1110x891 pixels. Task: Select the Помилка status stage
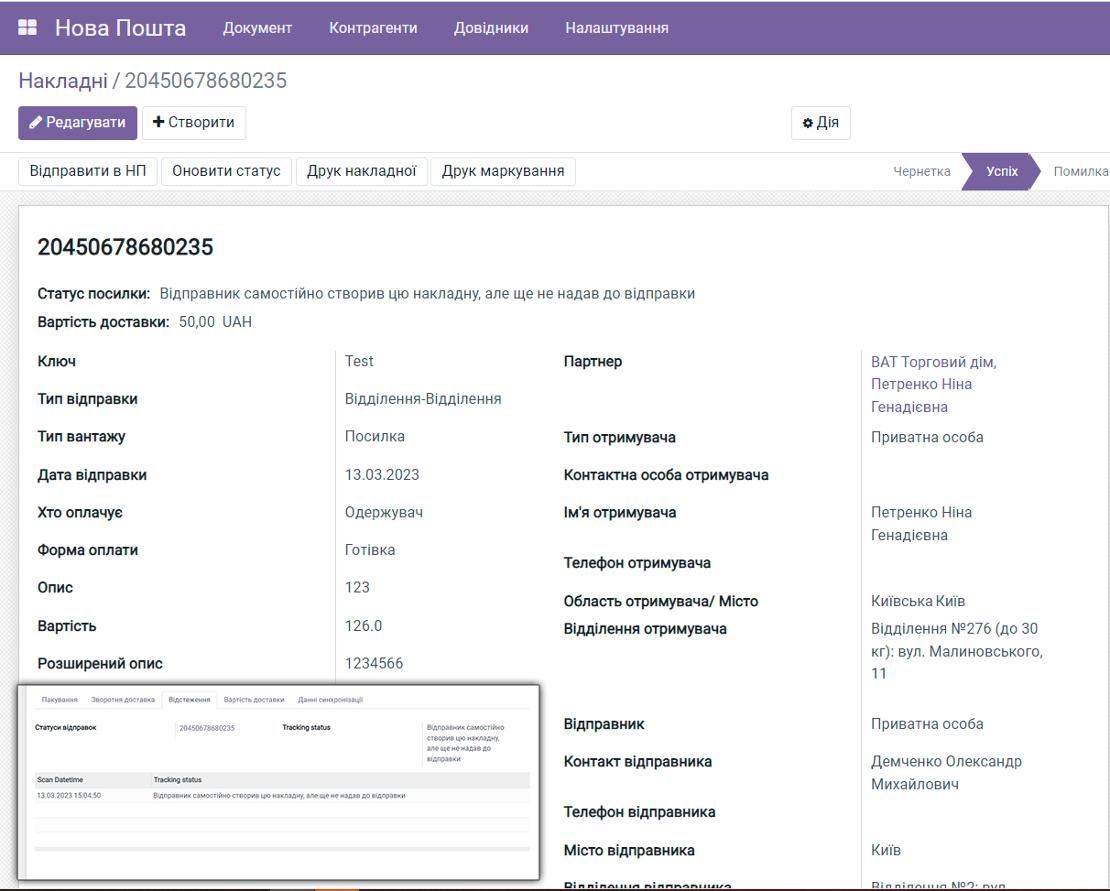click(1080, 171)
